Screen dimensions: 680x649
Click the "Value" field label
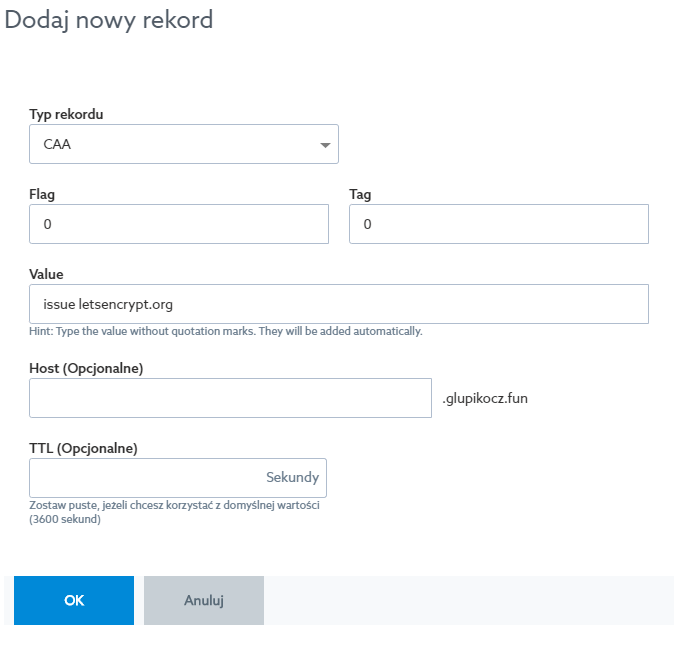(47, 274)
